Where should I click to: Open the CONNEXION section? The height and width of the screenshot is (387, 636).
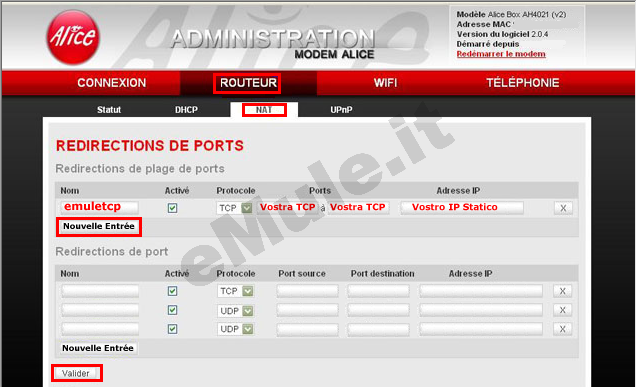pyautogui.click(x=112, y=83)
